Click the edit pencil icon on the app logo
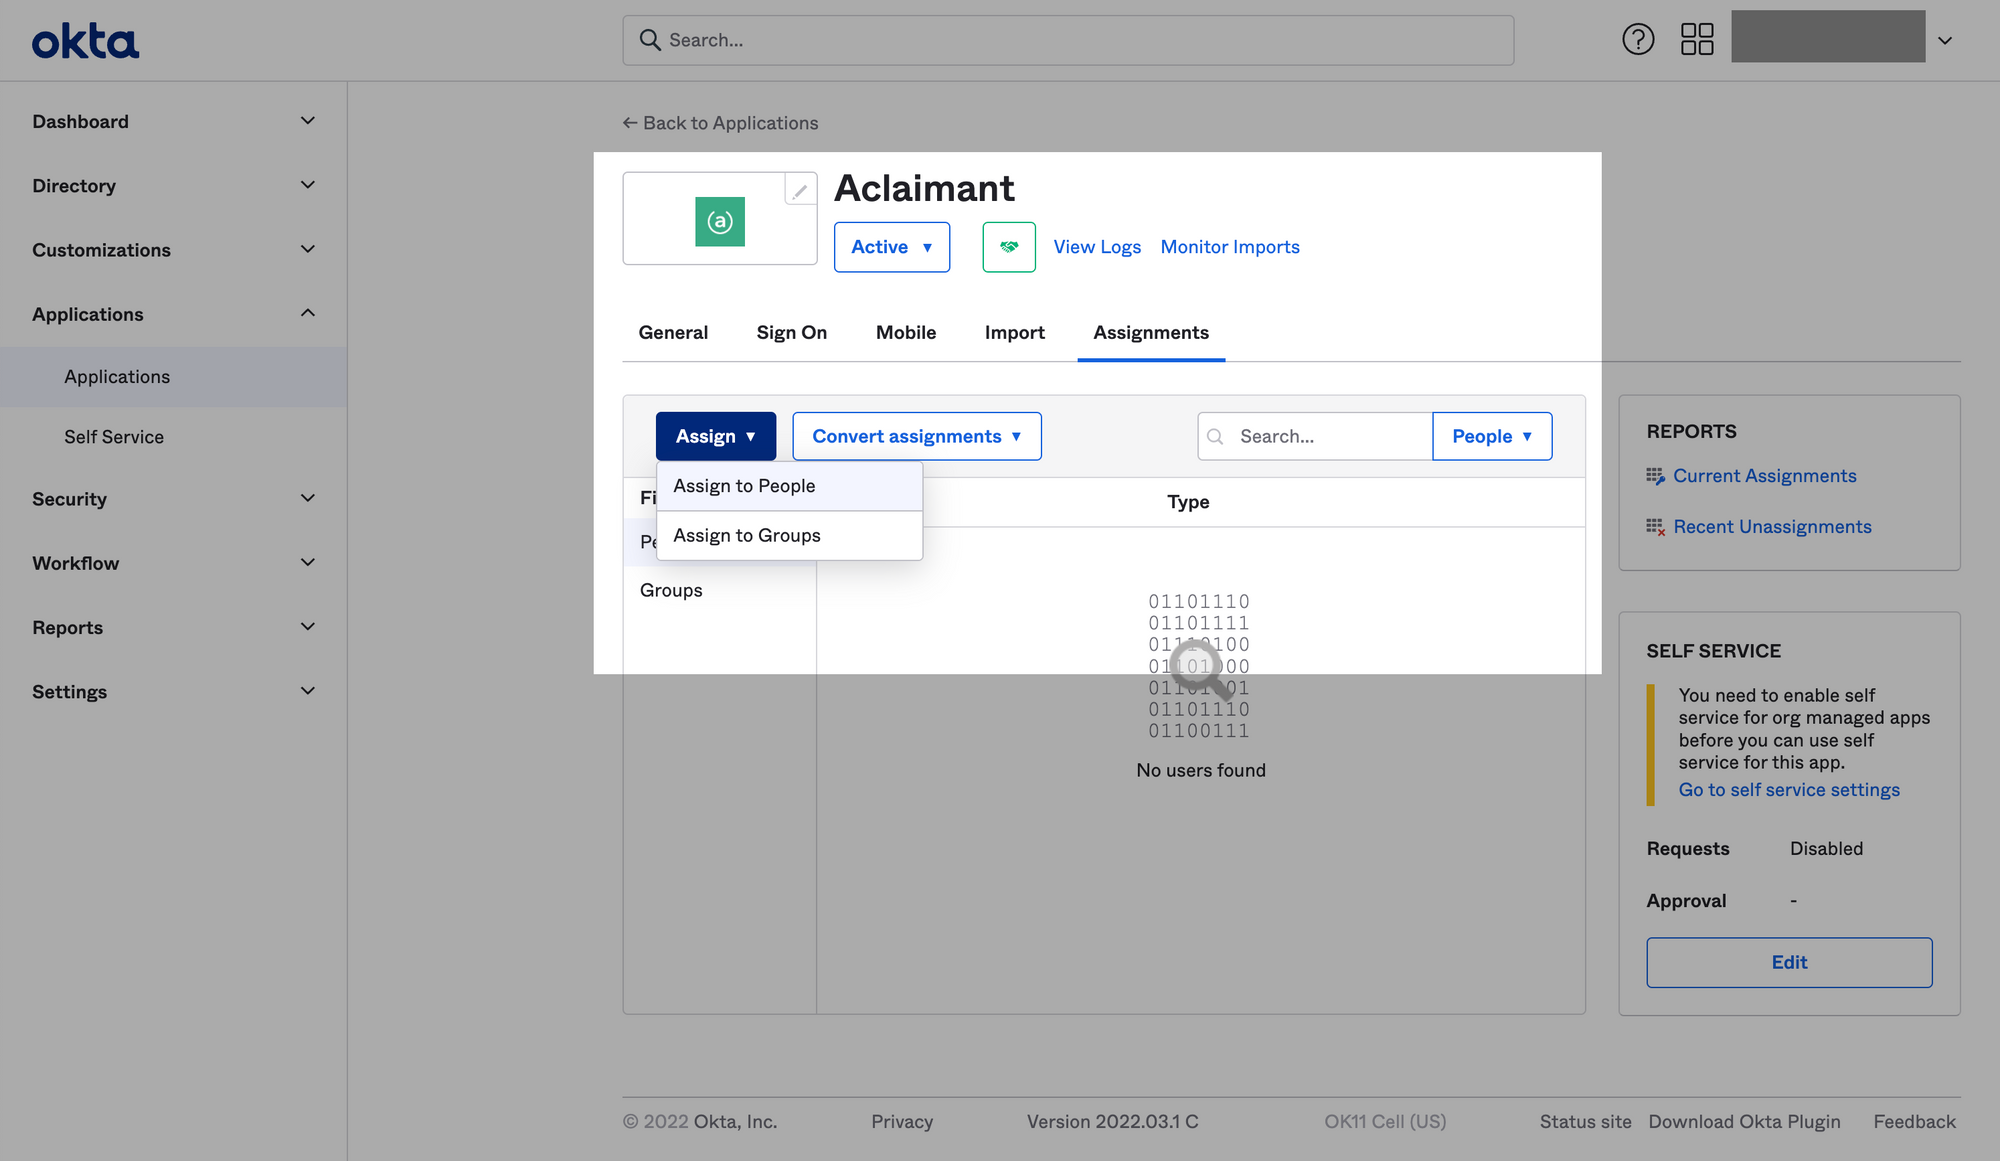2000x1161 pixels. click(x=800, y=189)
